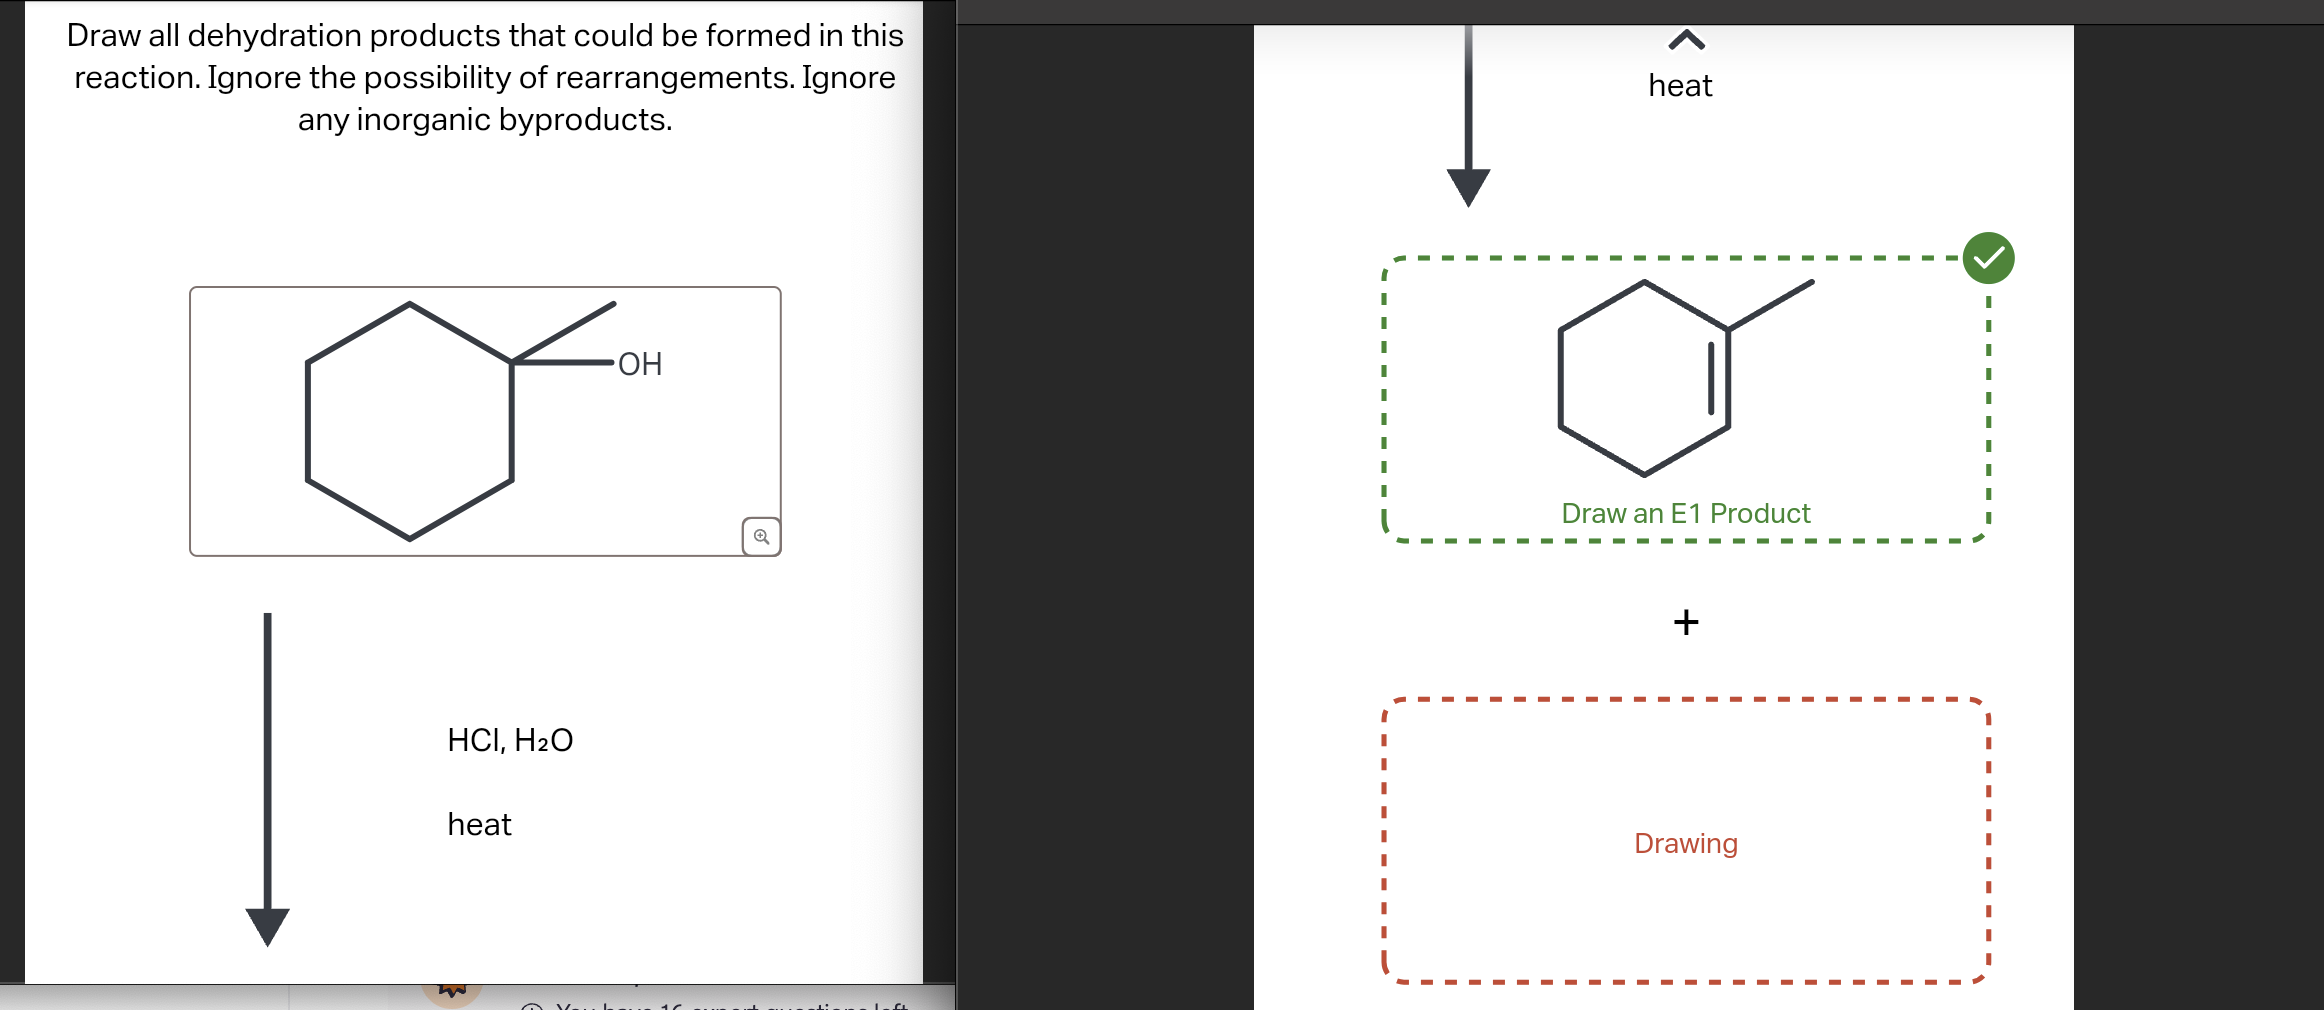Click the green checkmark badge on E1 answer
The width and height of the screenshot is (2324, 1010).
click(1988, 256)
